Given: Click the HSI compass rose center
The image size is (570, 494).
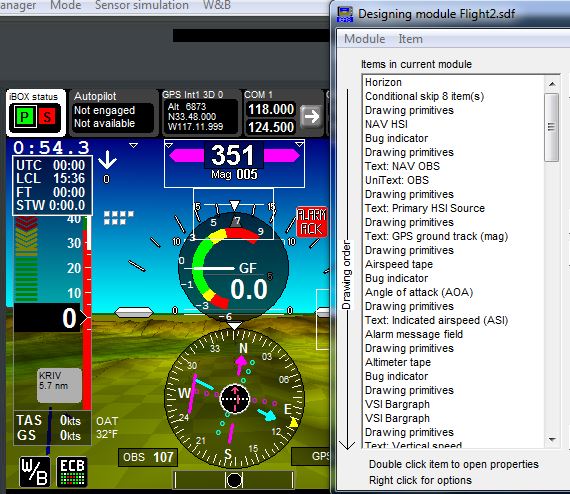Looking at the screenshot, I should coord(235,399).
